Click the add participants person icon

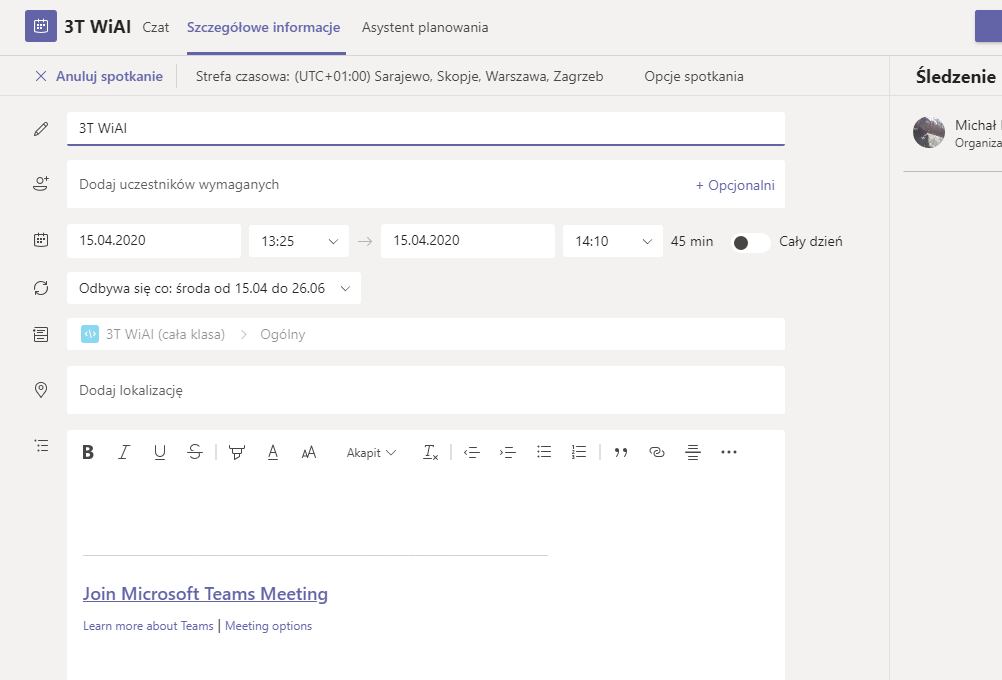click(x=41, y=184)
